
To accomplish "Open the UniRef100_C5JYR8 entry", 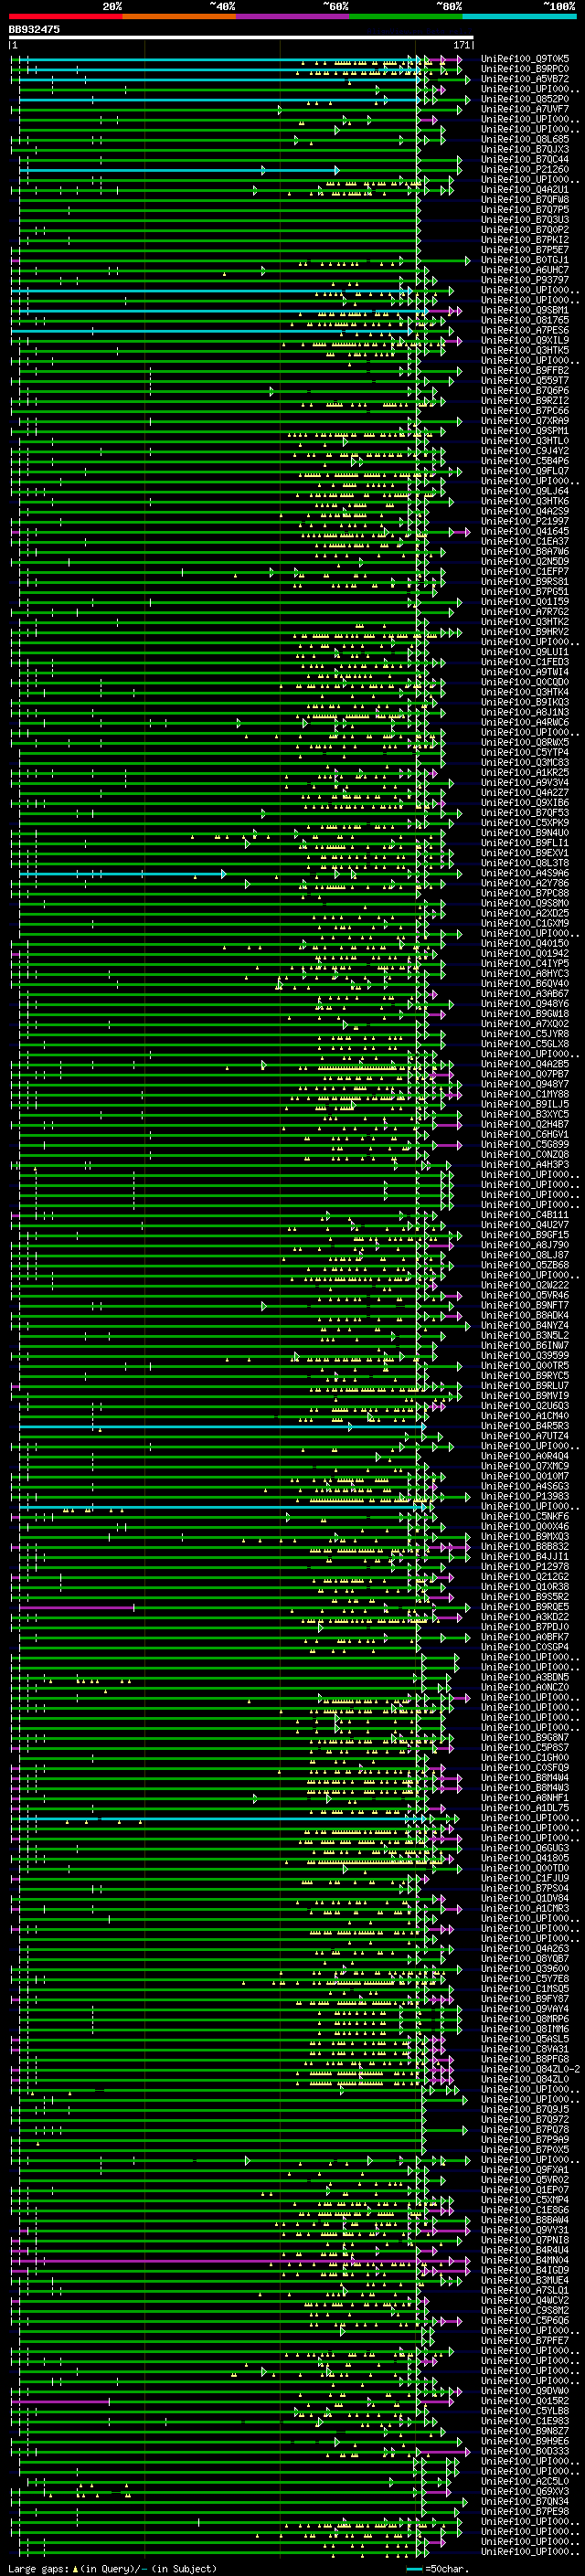I will pyautogui.click(x=525, y=1034).
